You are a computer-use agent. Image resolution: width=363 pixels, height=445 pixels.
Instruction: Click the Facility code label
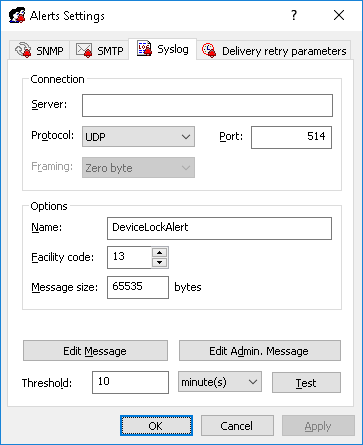point(63,257)
